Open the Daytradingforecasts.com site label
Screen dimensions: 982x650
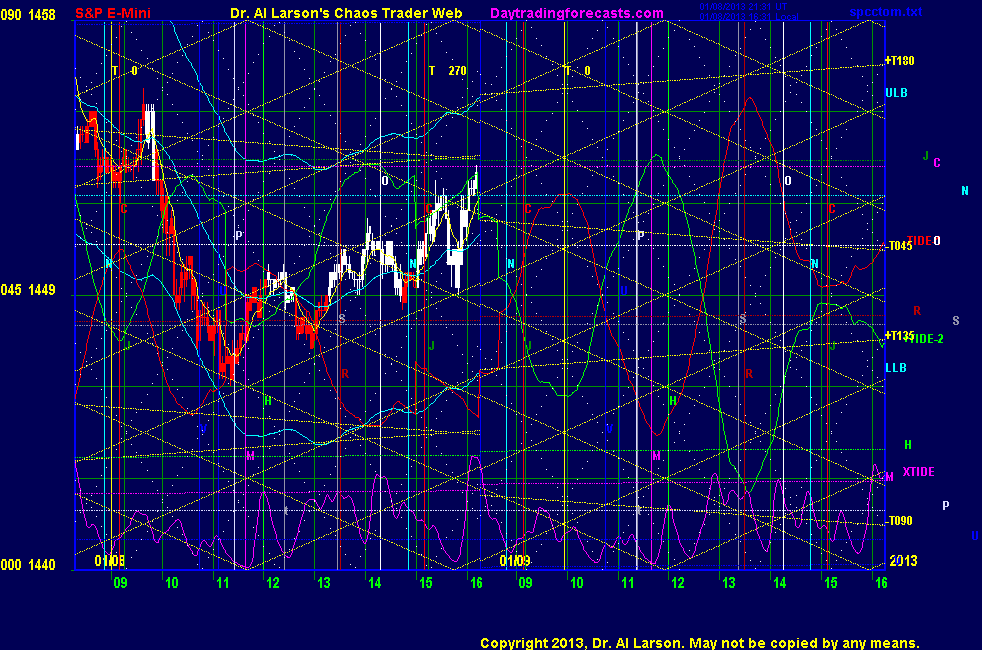coord(577,13)
